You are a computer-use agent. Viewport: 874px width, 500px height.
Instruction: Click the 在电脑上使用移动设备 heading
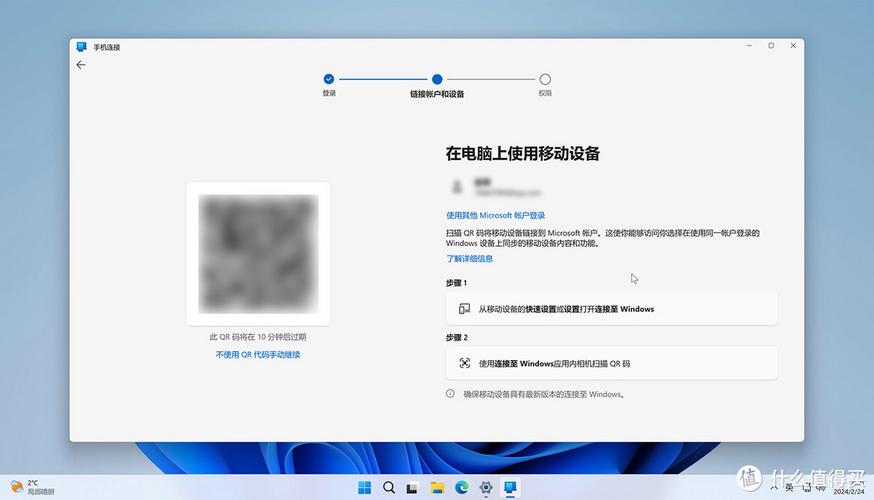[x=523, y=154]
